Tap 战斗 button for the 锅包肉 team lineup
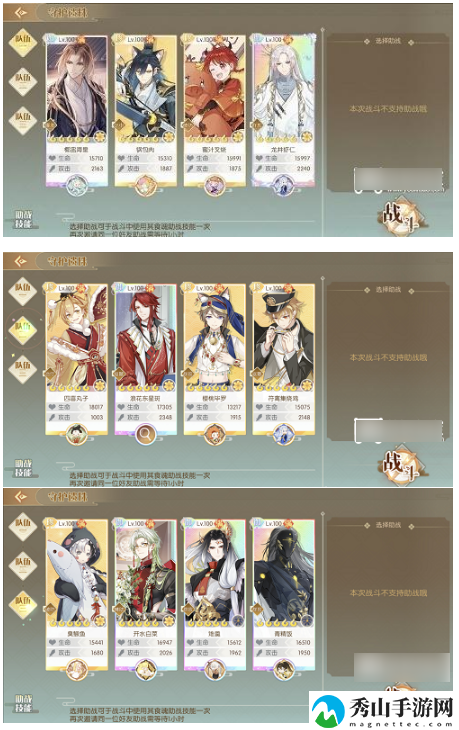Viewport: 459px width, 730px height. coord(399,215)
